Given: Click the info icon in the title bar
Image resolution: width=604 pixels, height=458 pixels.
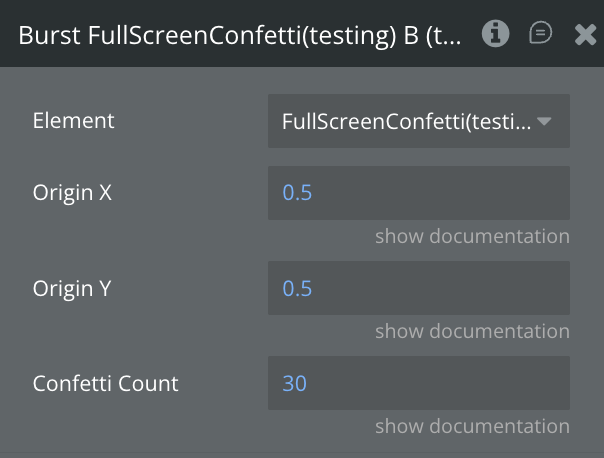Looking at the screenshot, I should 494,34.
